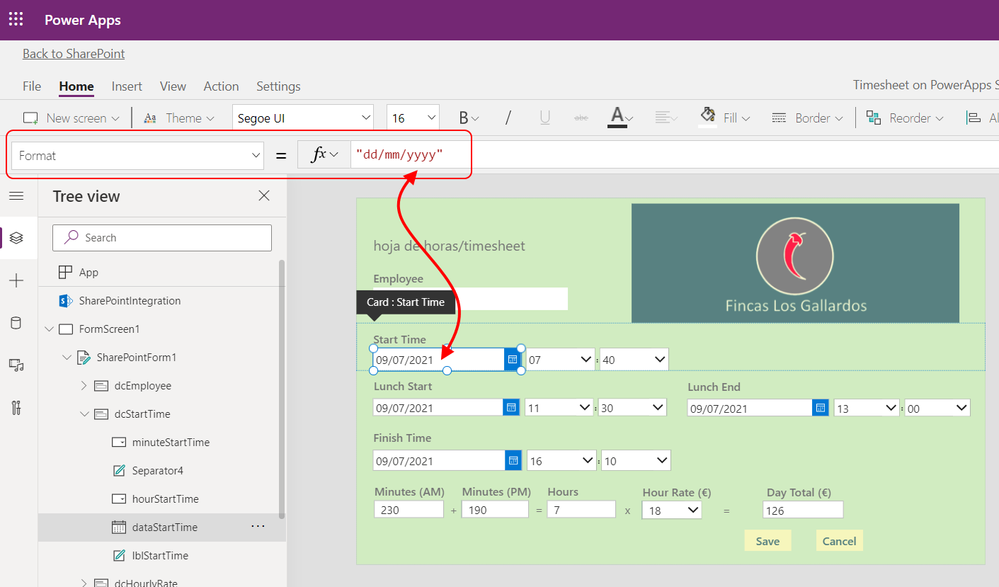Open Finish Time calendar picker
This screenshot has width=999, height=587.
pos(514,460)
